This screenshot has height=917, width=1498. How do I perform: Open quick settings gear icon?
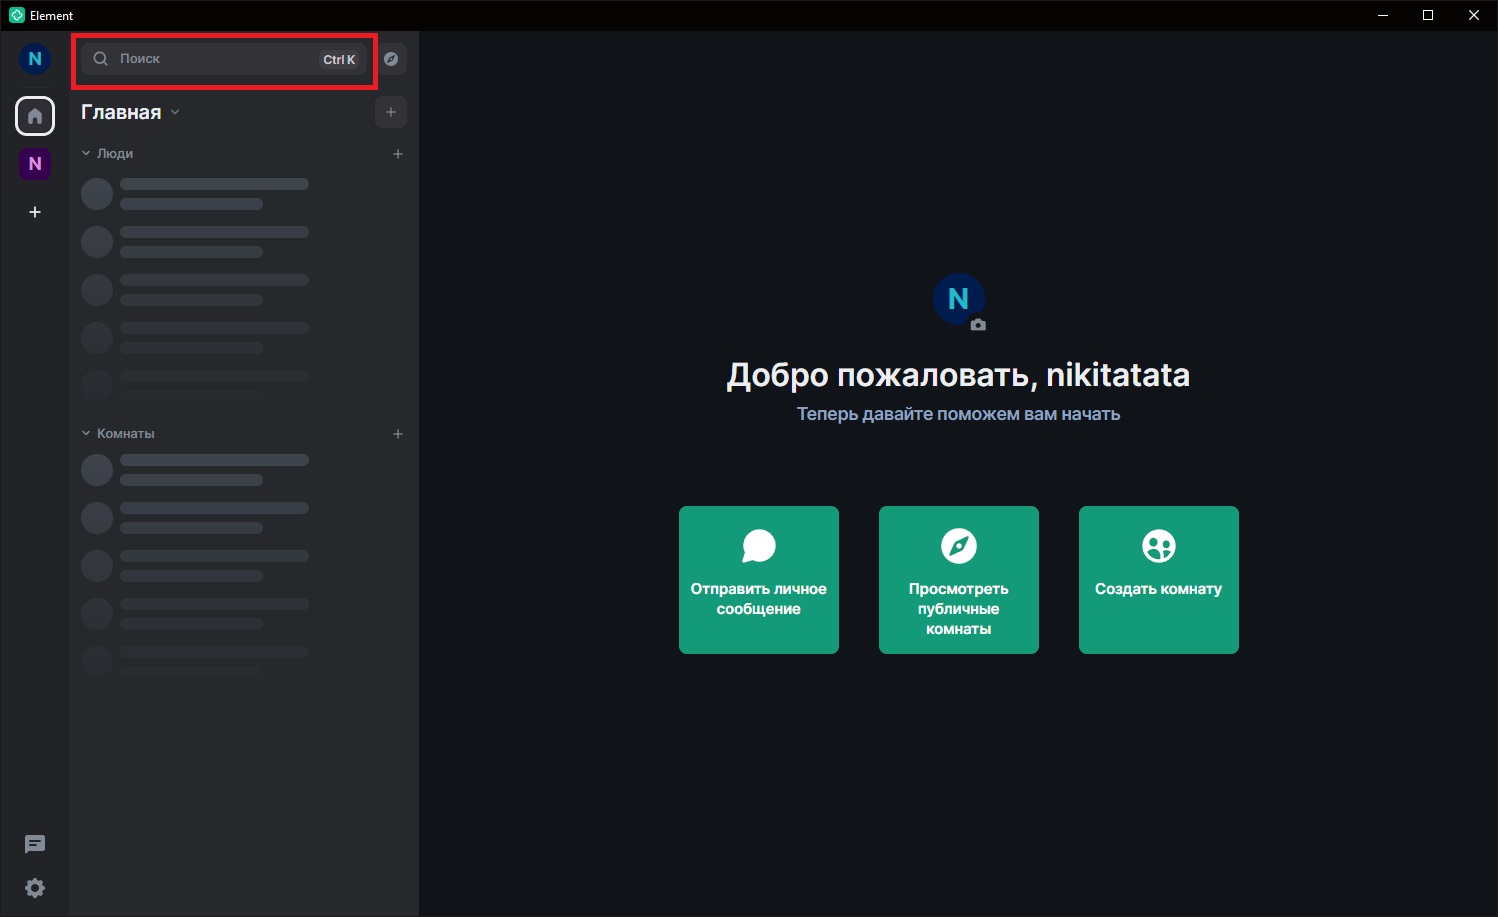(x=35, y=888)
